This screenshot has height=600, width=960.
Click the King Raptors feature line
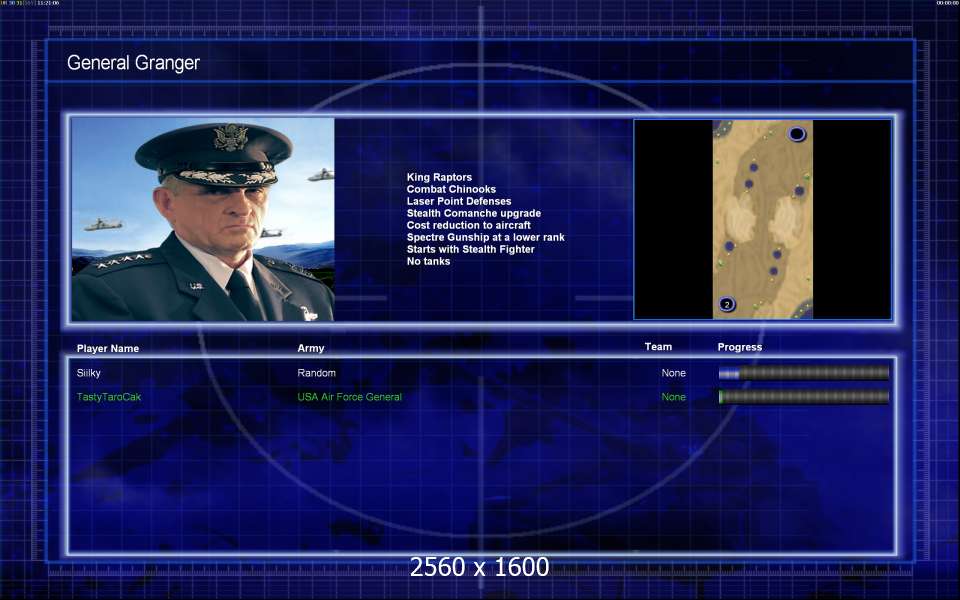click(439, 177)
